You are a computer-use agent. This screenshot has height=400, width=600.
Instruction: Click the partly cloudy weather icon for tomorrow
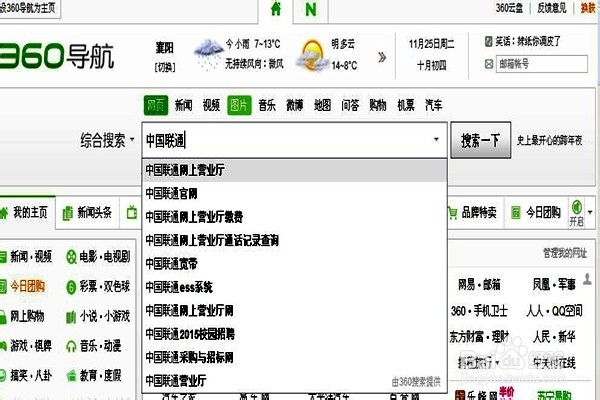pos(312,56)
